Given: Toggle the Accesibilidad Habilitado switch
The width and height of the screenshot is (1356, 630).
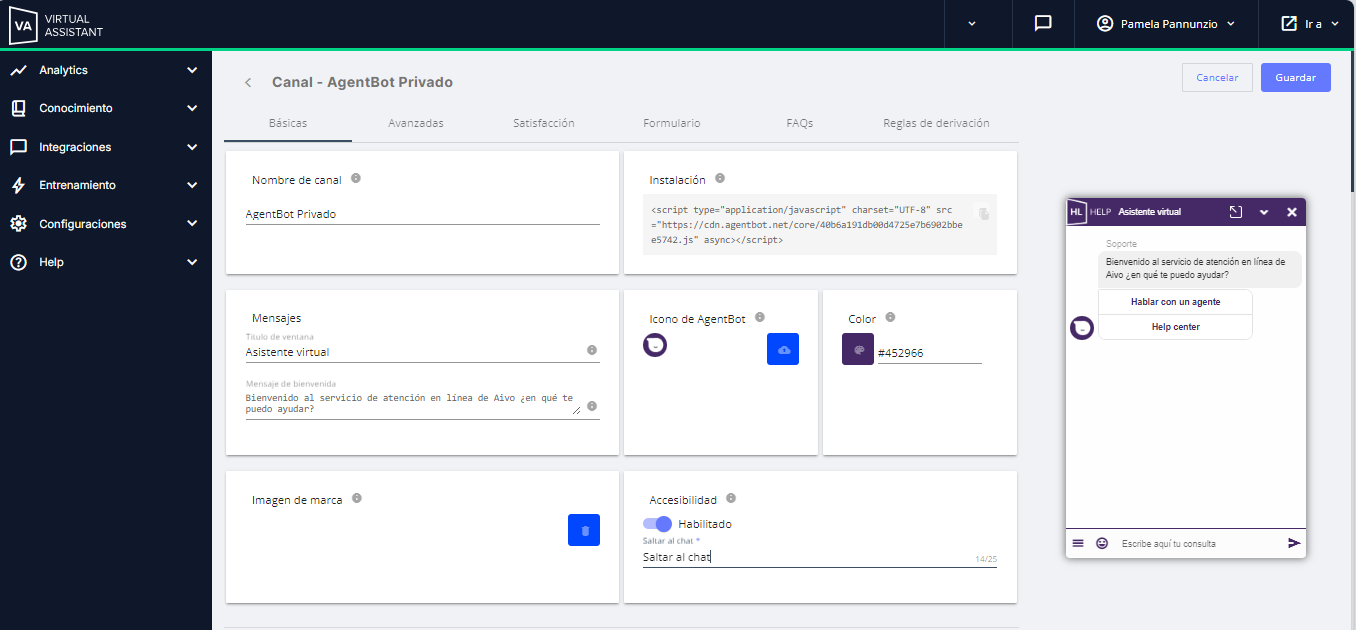Looking at the screenshot, I should point(658,524).
